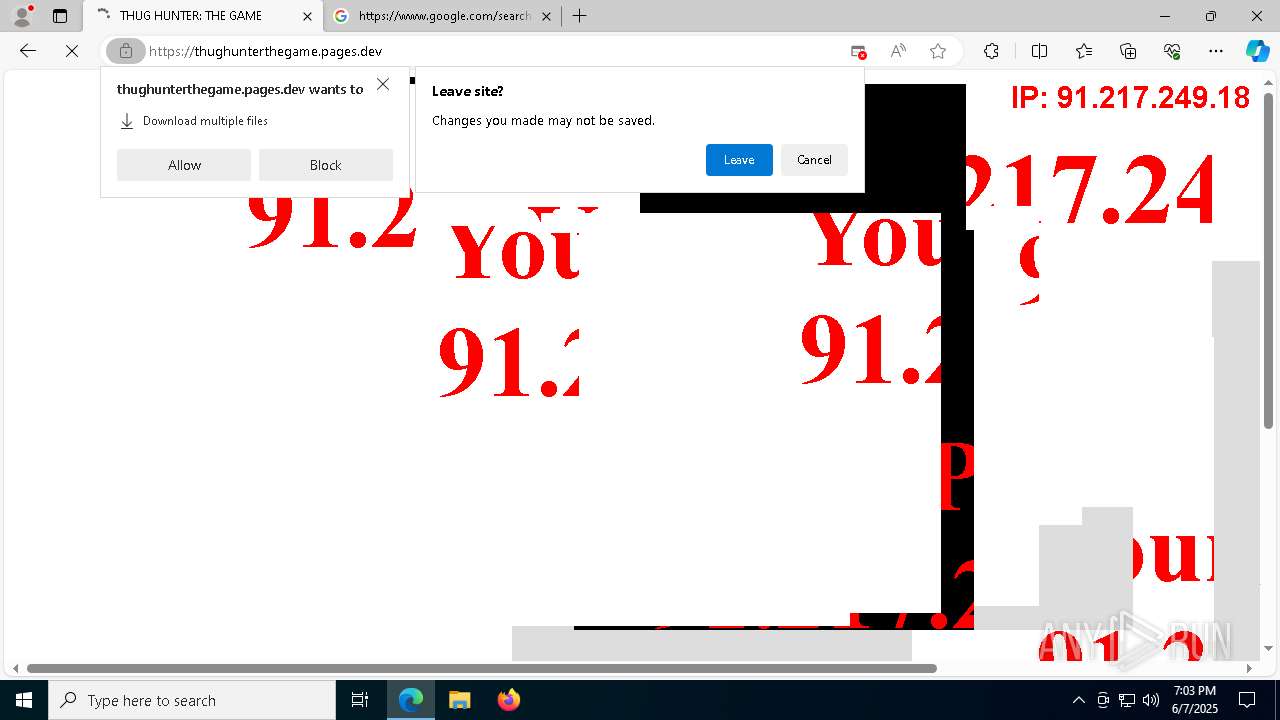This screenshot has height=720, width=1280.
Task: Open Extensions puzzle icon
Action: click(991, 51)
